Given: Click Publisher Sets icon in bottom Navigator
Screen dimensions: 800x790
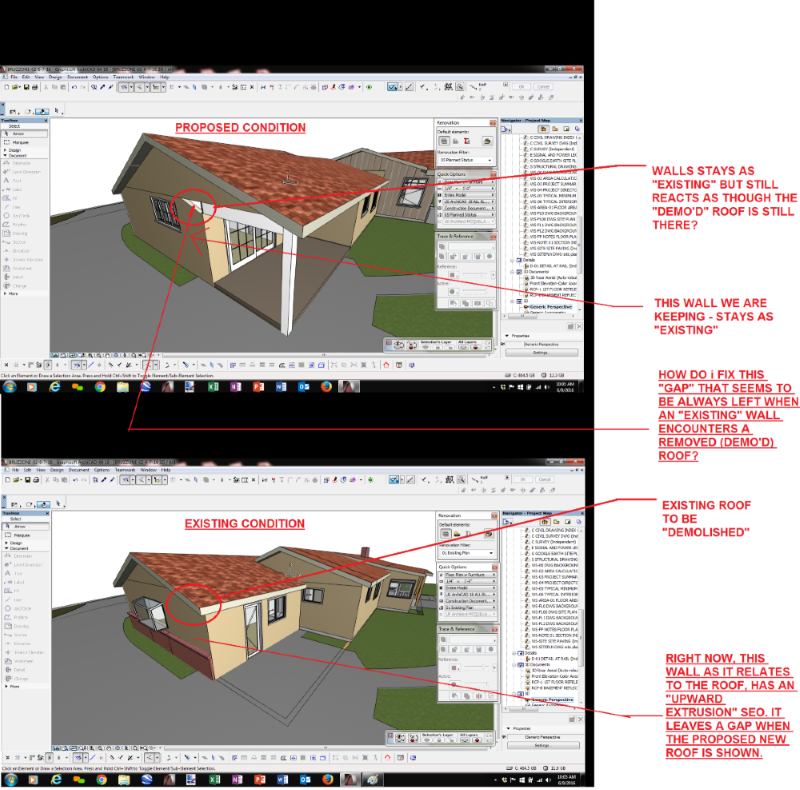Looking at the screenshot, I should 579,522.
